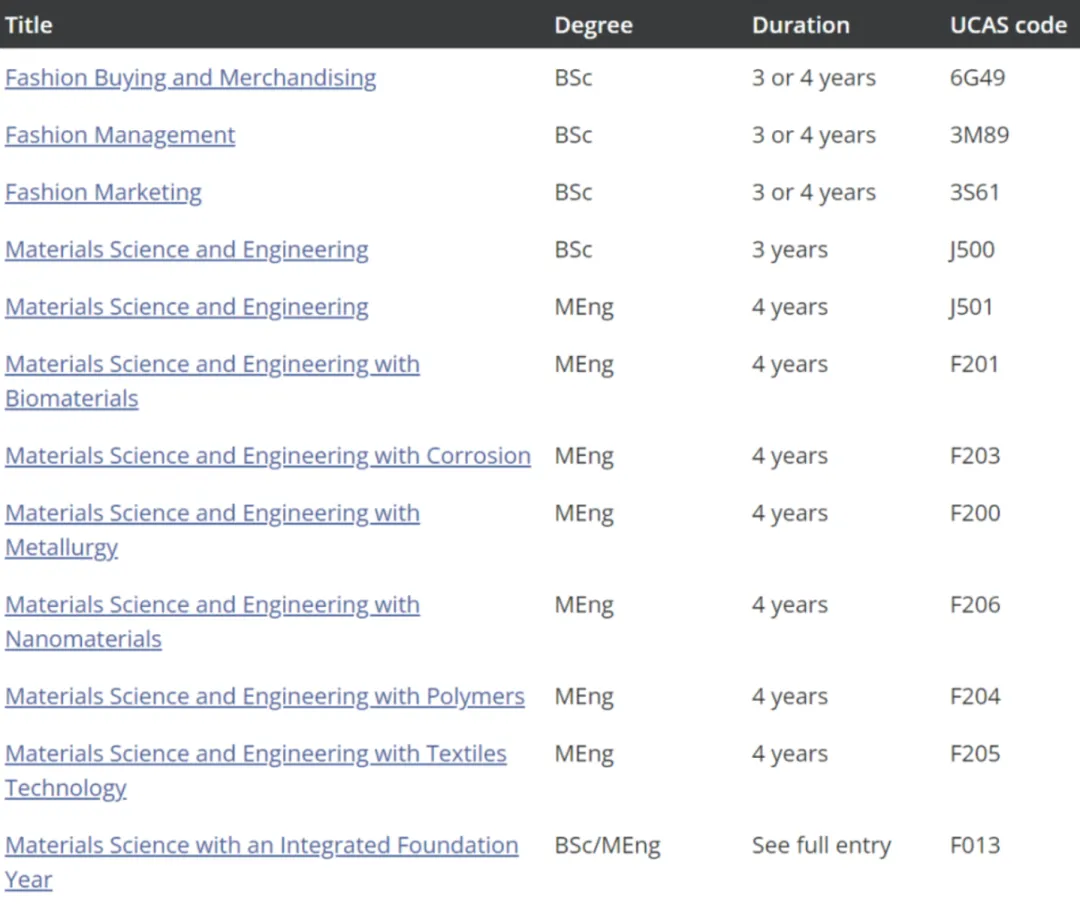Open Materials Science and Engineering link coded J500

point(187,249)
